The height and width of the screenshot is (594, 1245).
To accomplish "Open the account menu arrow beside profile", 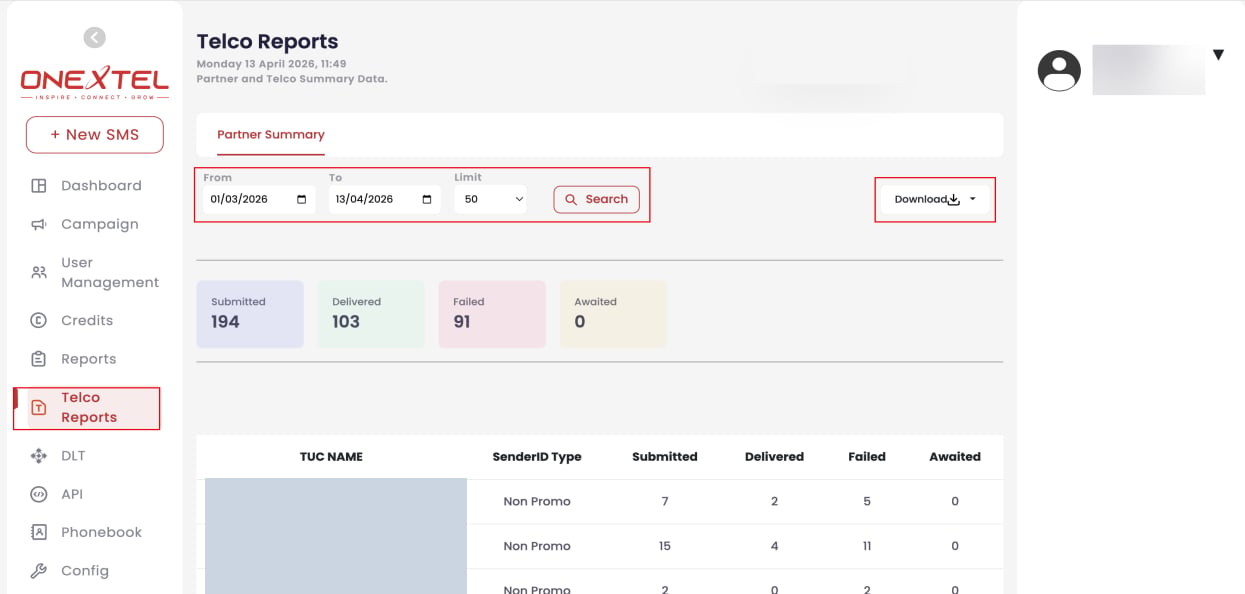I will (x=1218, y=55).
